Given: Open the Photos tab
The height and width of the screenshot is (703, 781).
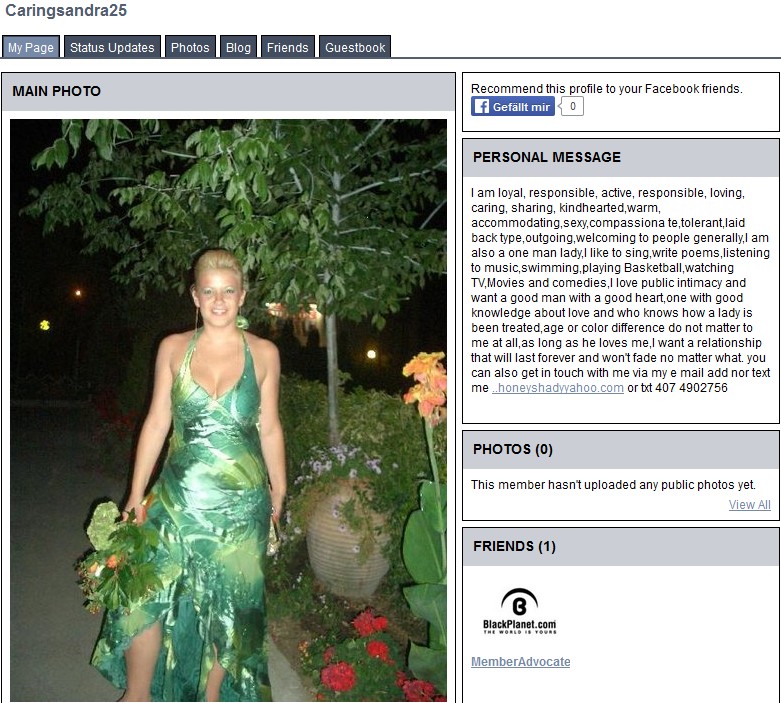Looking at the screenshot, I should coord(190,47).
